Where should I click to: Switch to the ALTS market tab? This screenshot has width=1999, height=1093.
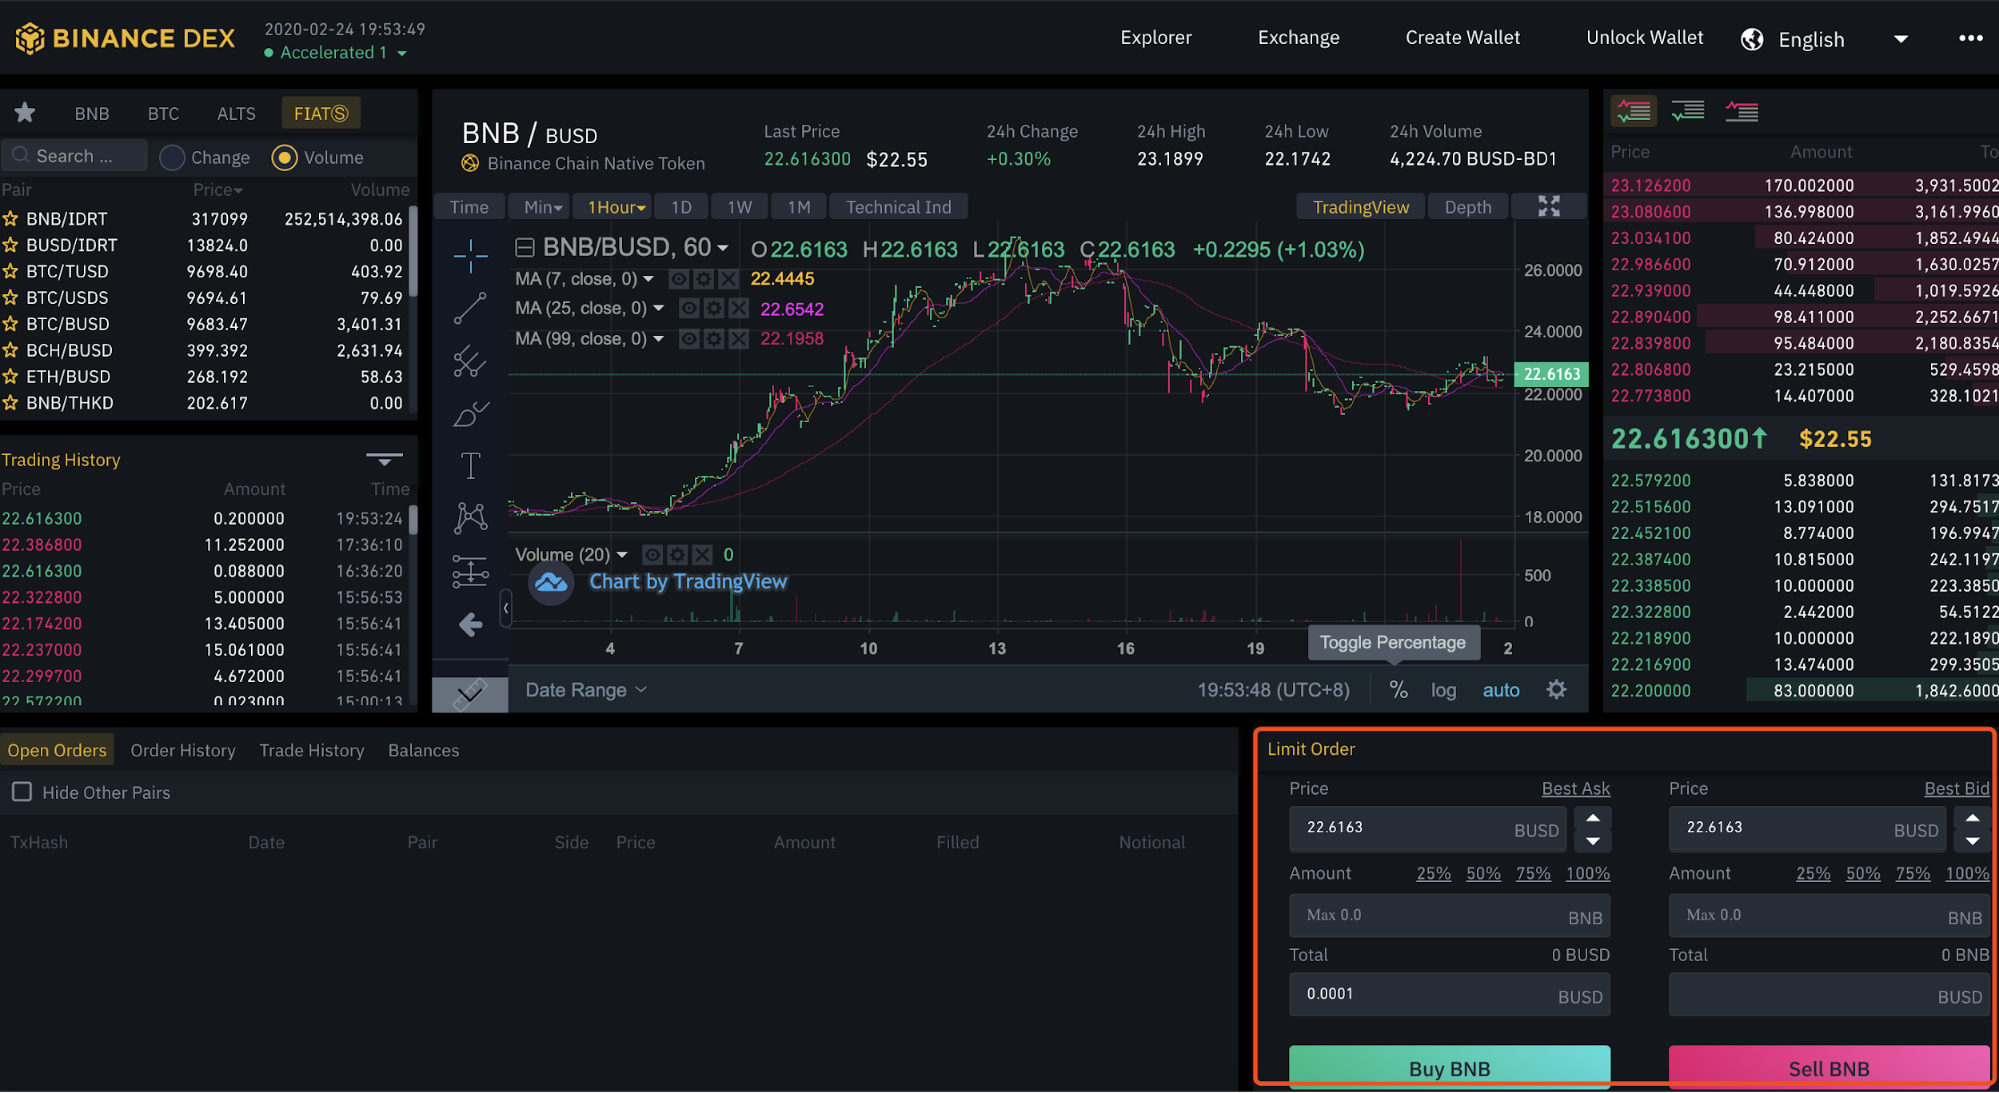click(236, 113)
